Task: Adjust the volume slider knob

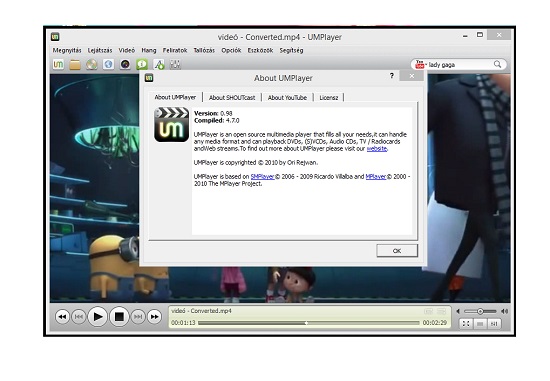Action: pos(480,311)
